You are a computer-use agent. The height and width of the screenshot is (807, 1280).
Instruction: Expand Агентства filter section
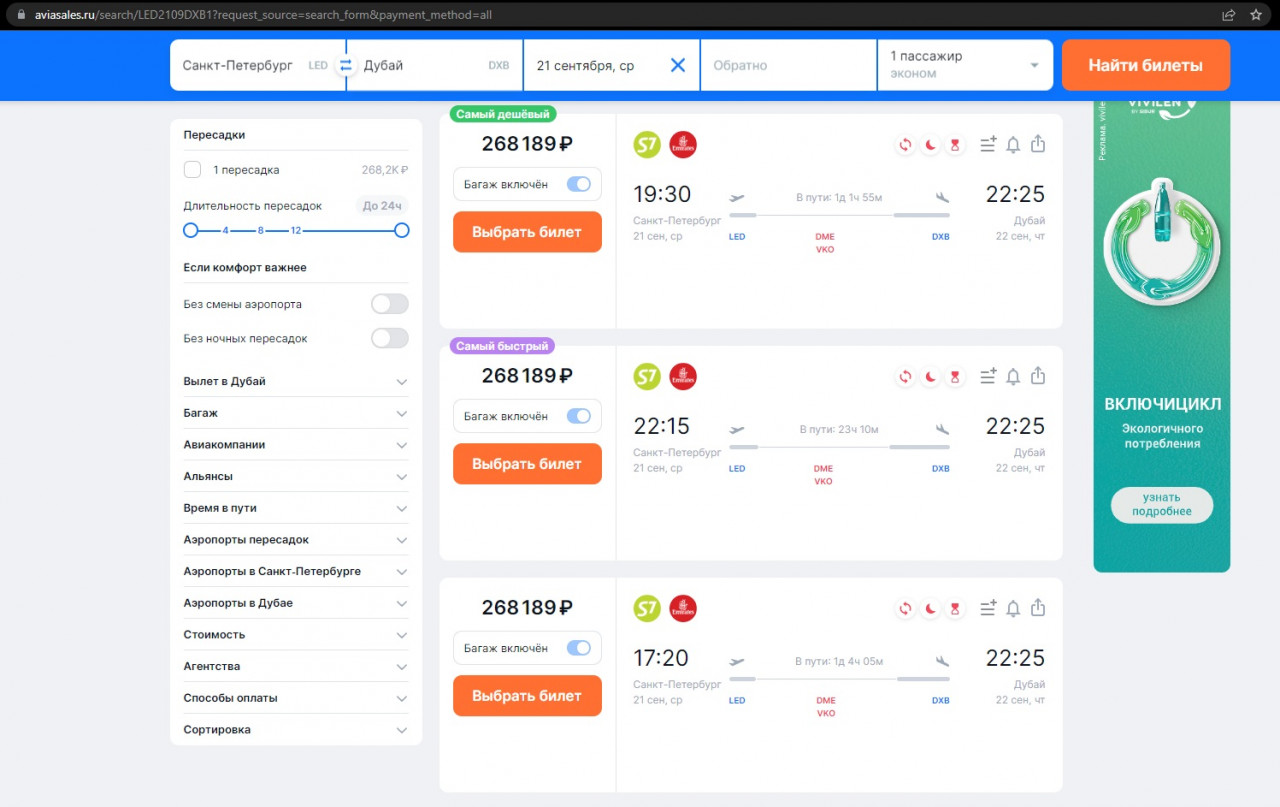(x=296, y=666)
